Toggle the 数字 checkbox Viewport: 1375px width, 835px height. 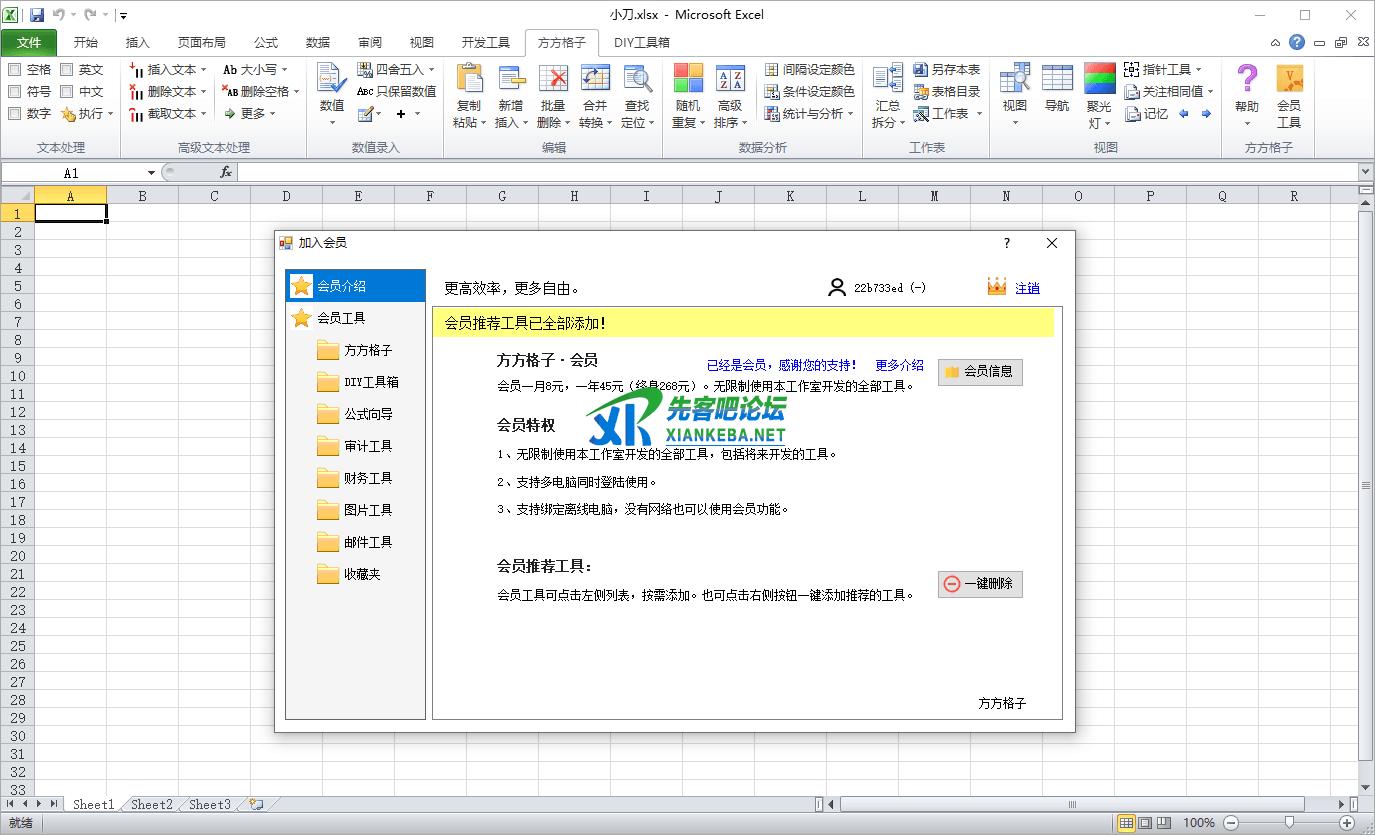pos(32,113)
